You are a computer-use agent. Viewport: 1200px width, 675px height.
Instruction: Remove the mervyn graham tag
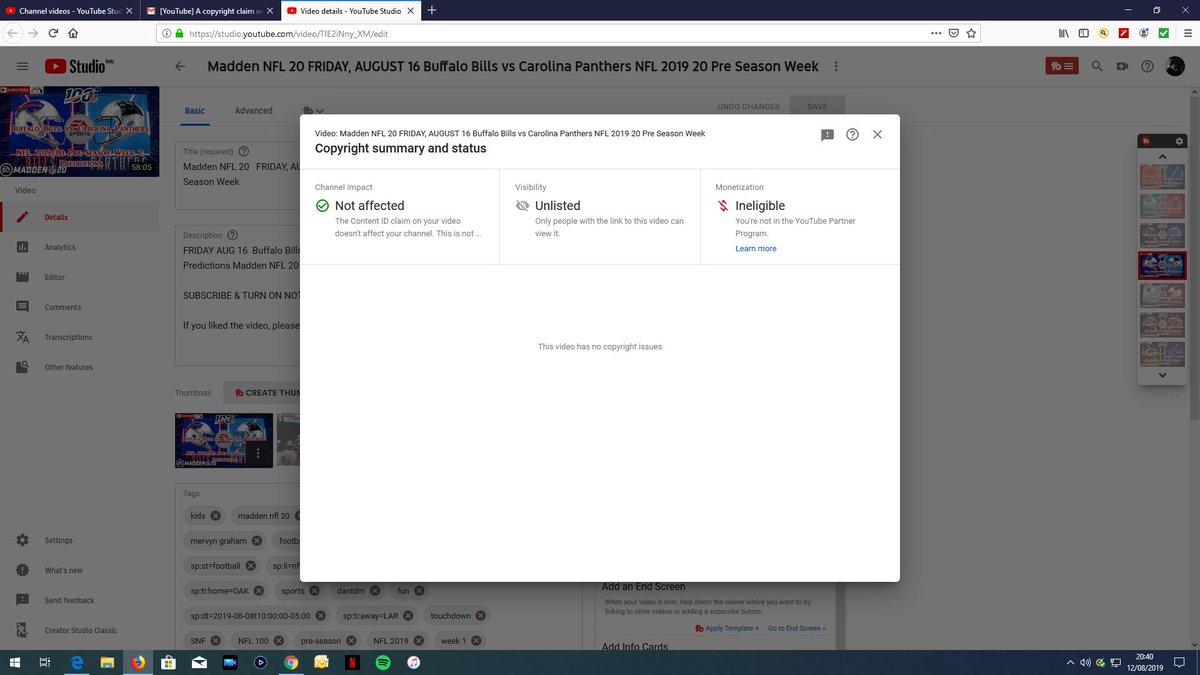[x=256, y=541]
